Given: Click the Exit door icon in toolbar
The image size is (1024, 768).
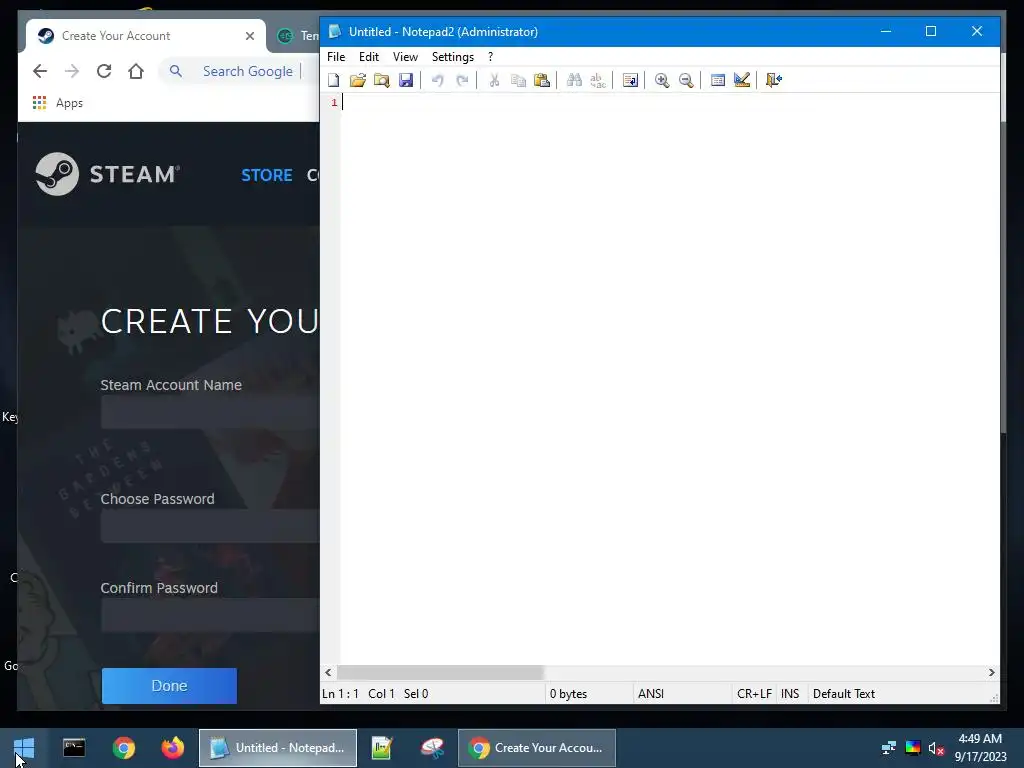Looking at the screenshot, I should 774,80.
